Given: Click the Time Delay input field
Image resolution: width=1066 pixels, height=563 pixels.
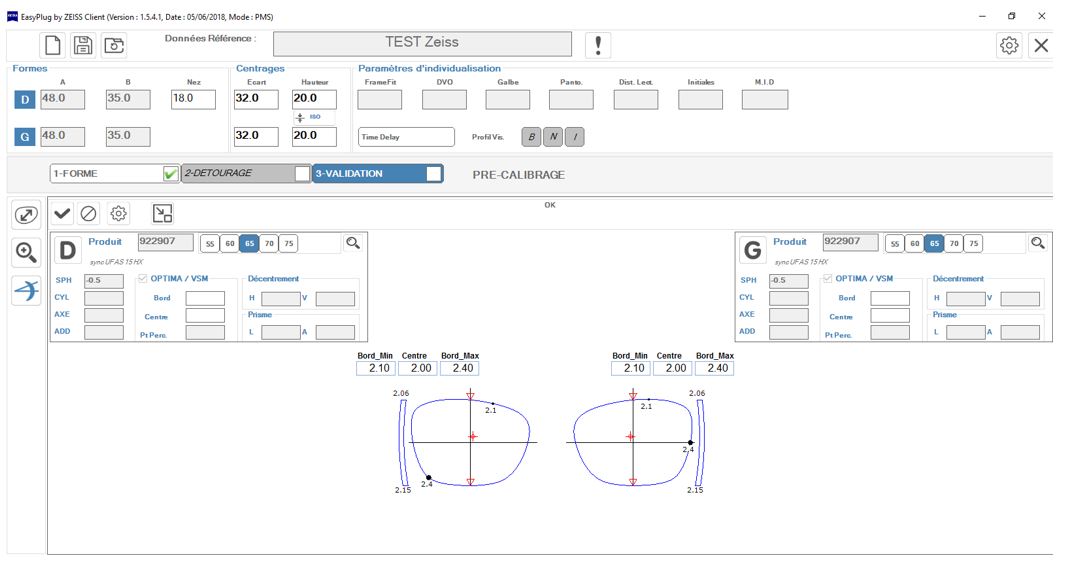Looking at the screenshot, I should 406,137.
